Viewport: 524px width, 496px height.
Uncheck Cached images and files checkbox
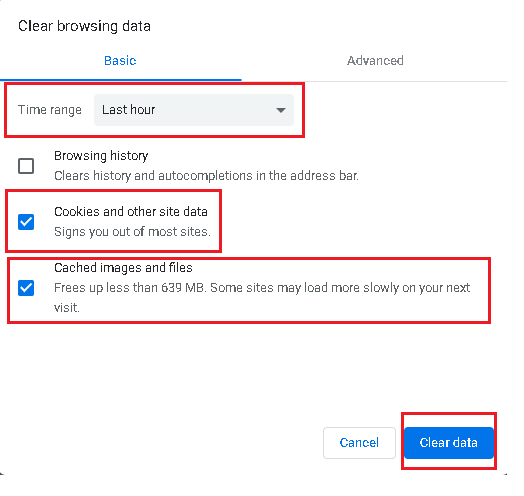[x=26, y=288]
